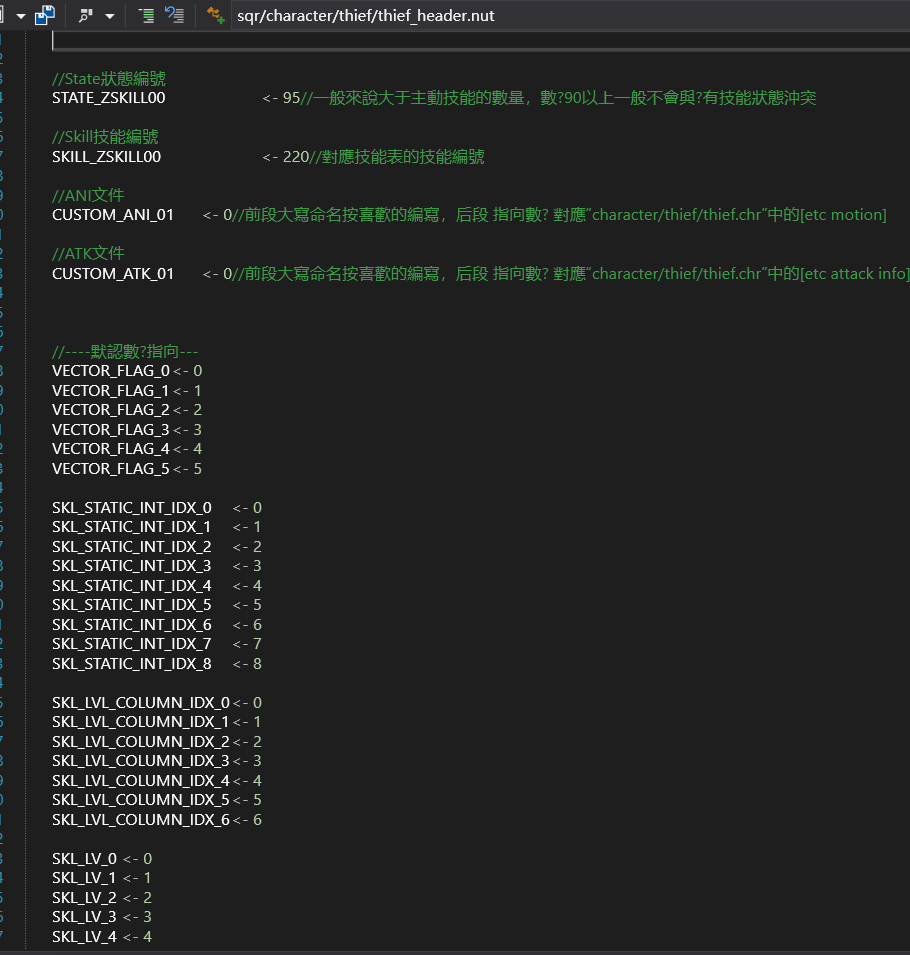Viewport: 910px width, 955px height.
Task: Click on SKL_LVL_COLUMN_IDX_6
Action: coord(140,820)
